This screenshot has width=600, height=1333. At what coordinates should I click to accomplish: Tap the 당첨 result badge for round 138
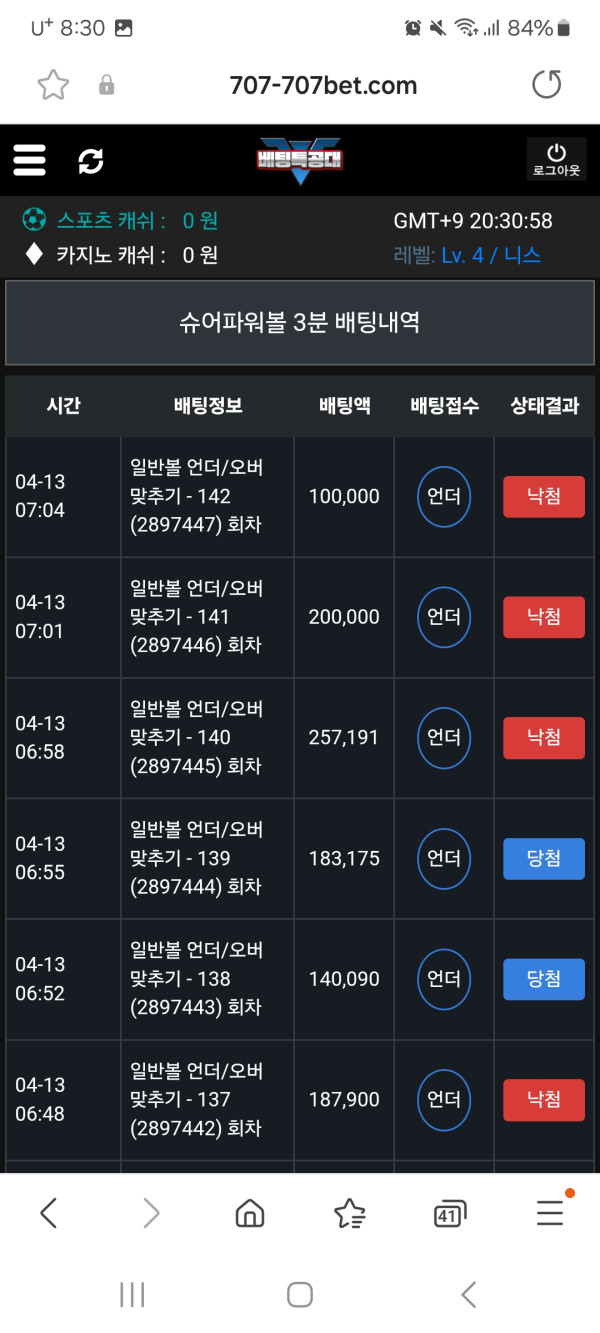(x=543, y=979)
